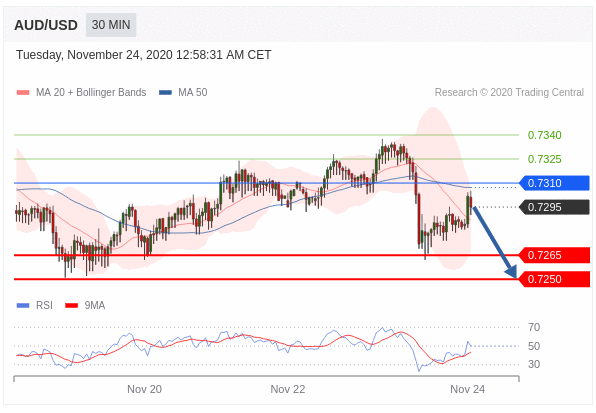Viewport: 596px width, 413px height.
Task: Click the Nov 20 date axis label
Action: pos(144,389)
